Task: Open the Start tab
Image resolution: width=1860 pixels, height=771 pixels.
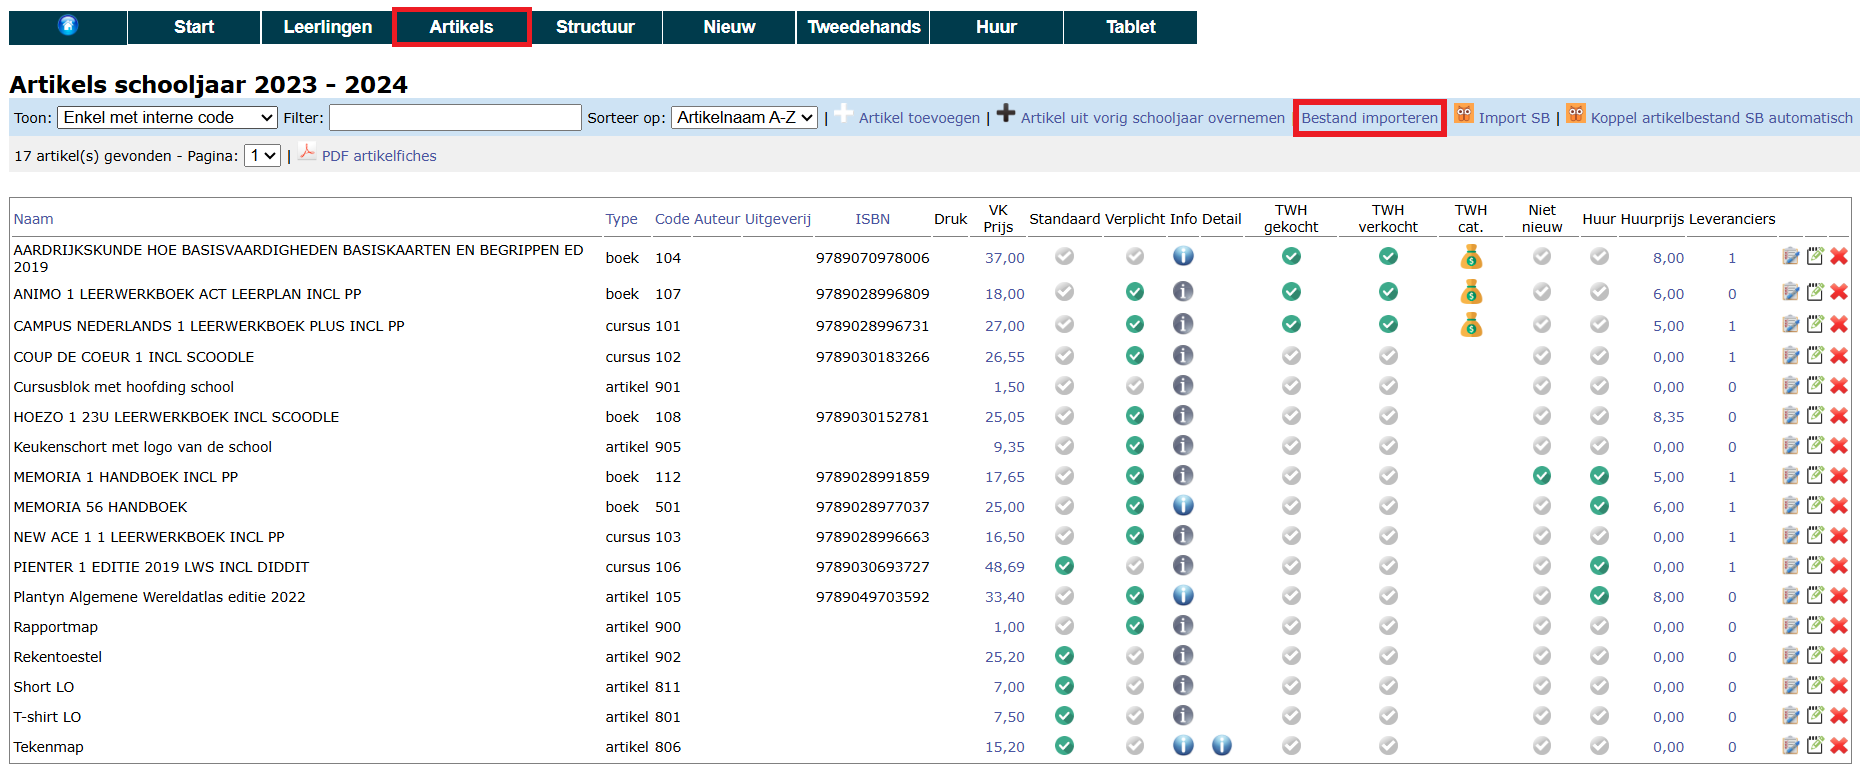Action: coord(194,27)
